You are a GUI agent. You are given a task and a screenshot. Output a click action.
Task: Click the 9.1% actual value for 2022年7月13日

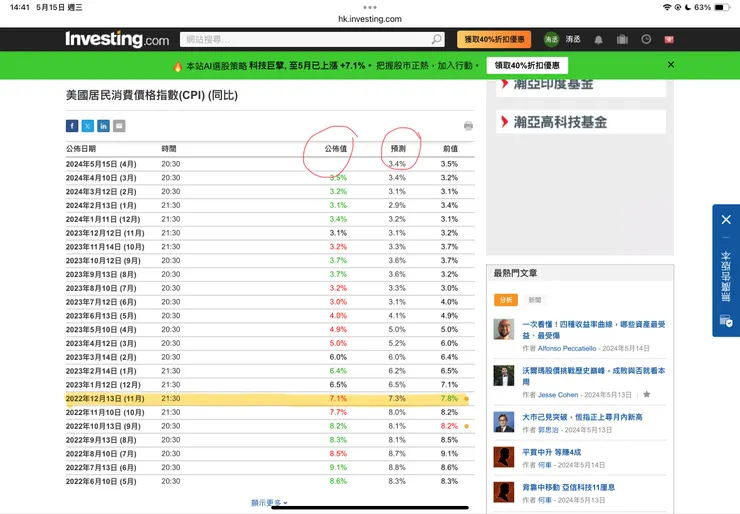coord(338,467)
